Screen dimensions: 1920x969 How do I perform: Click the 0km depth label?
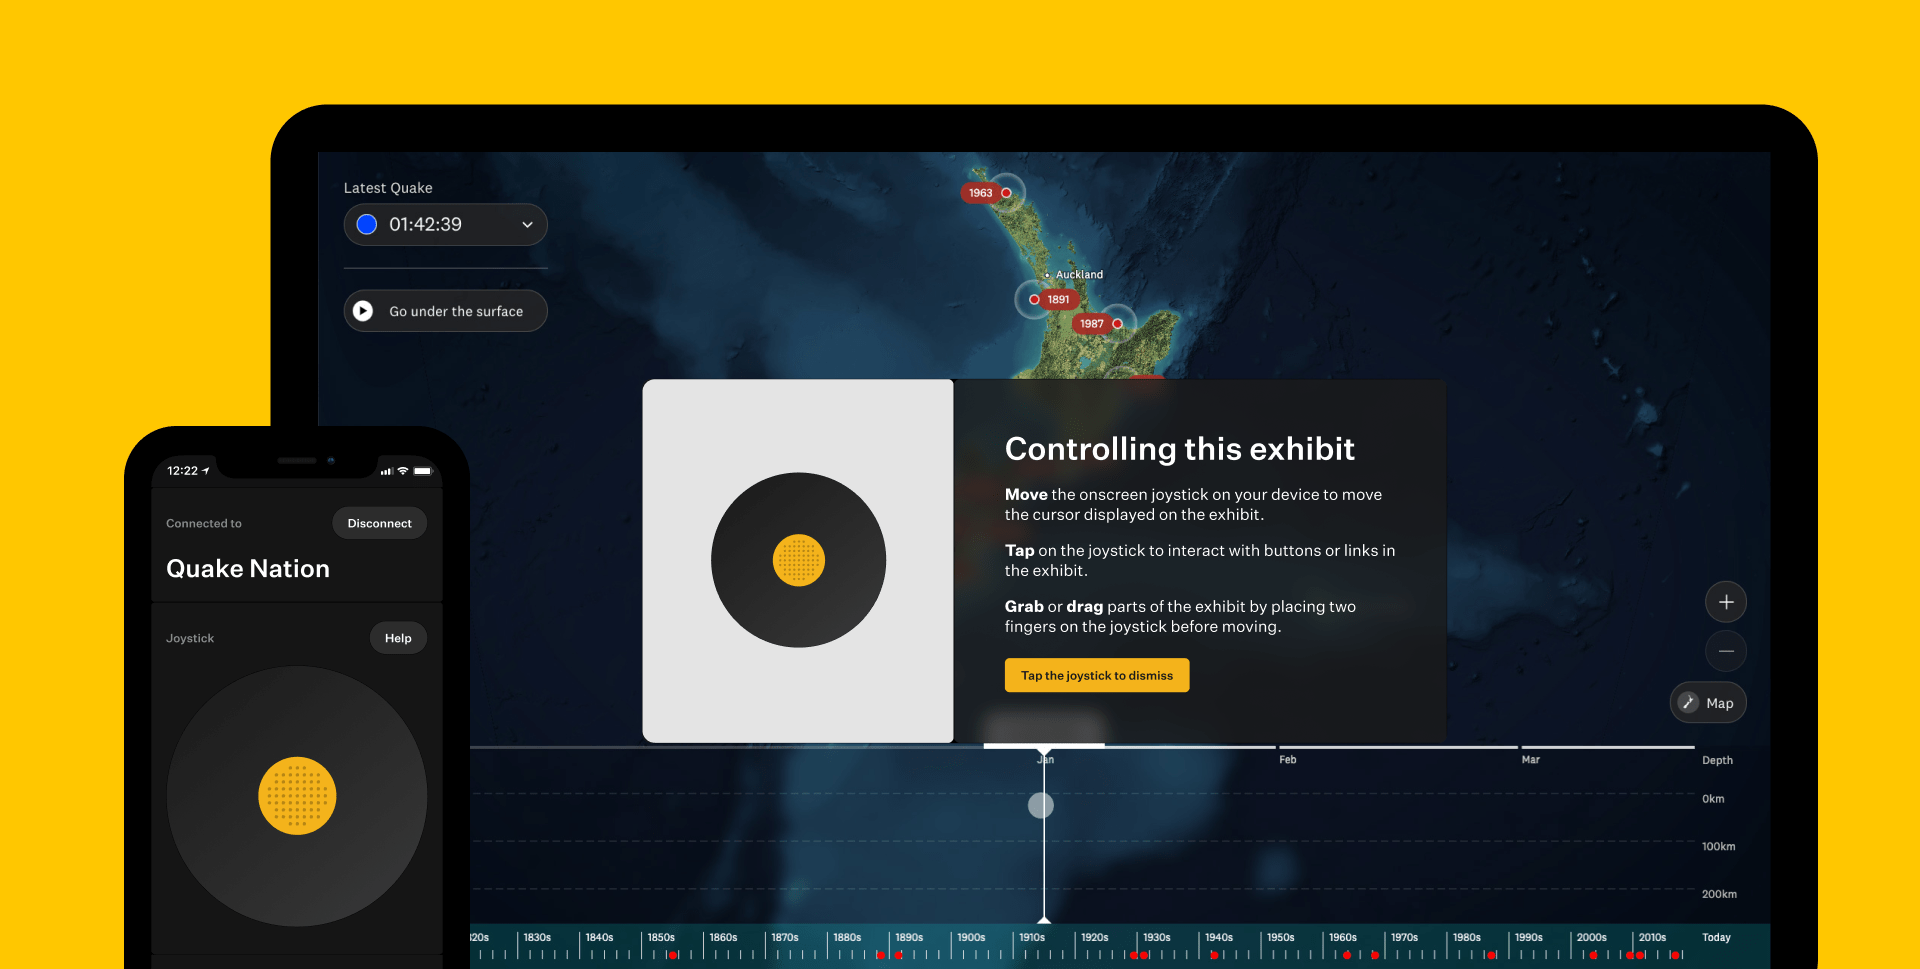tap(1713, 799)
